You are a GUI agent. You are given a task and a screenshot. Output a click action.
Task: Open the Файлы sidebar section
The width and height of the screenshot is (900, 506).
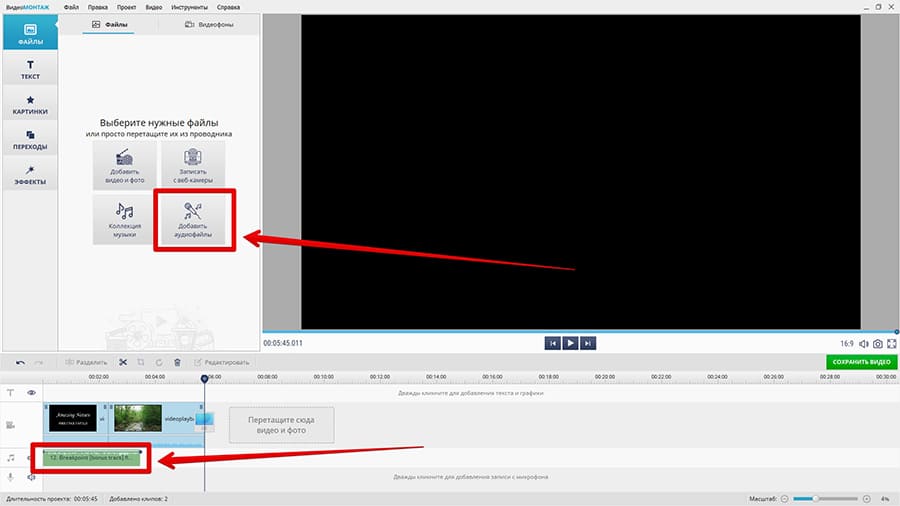coord(30,33)
